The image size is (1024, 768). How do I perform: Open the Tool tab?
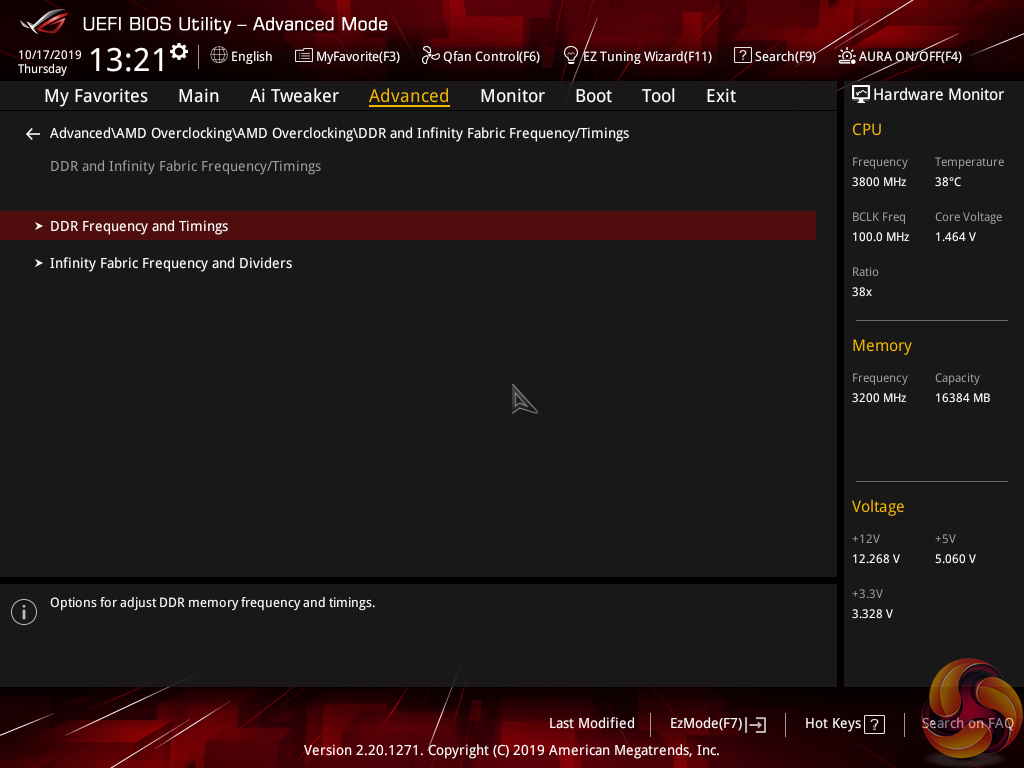pos(658,96)
